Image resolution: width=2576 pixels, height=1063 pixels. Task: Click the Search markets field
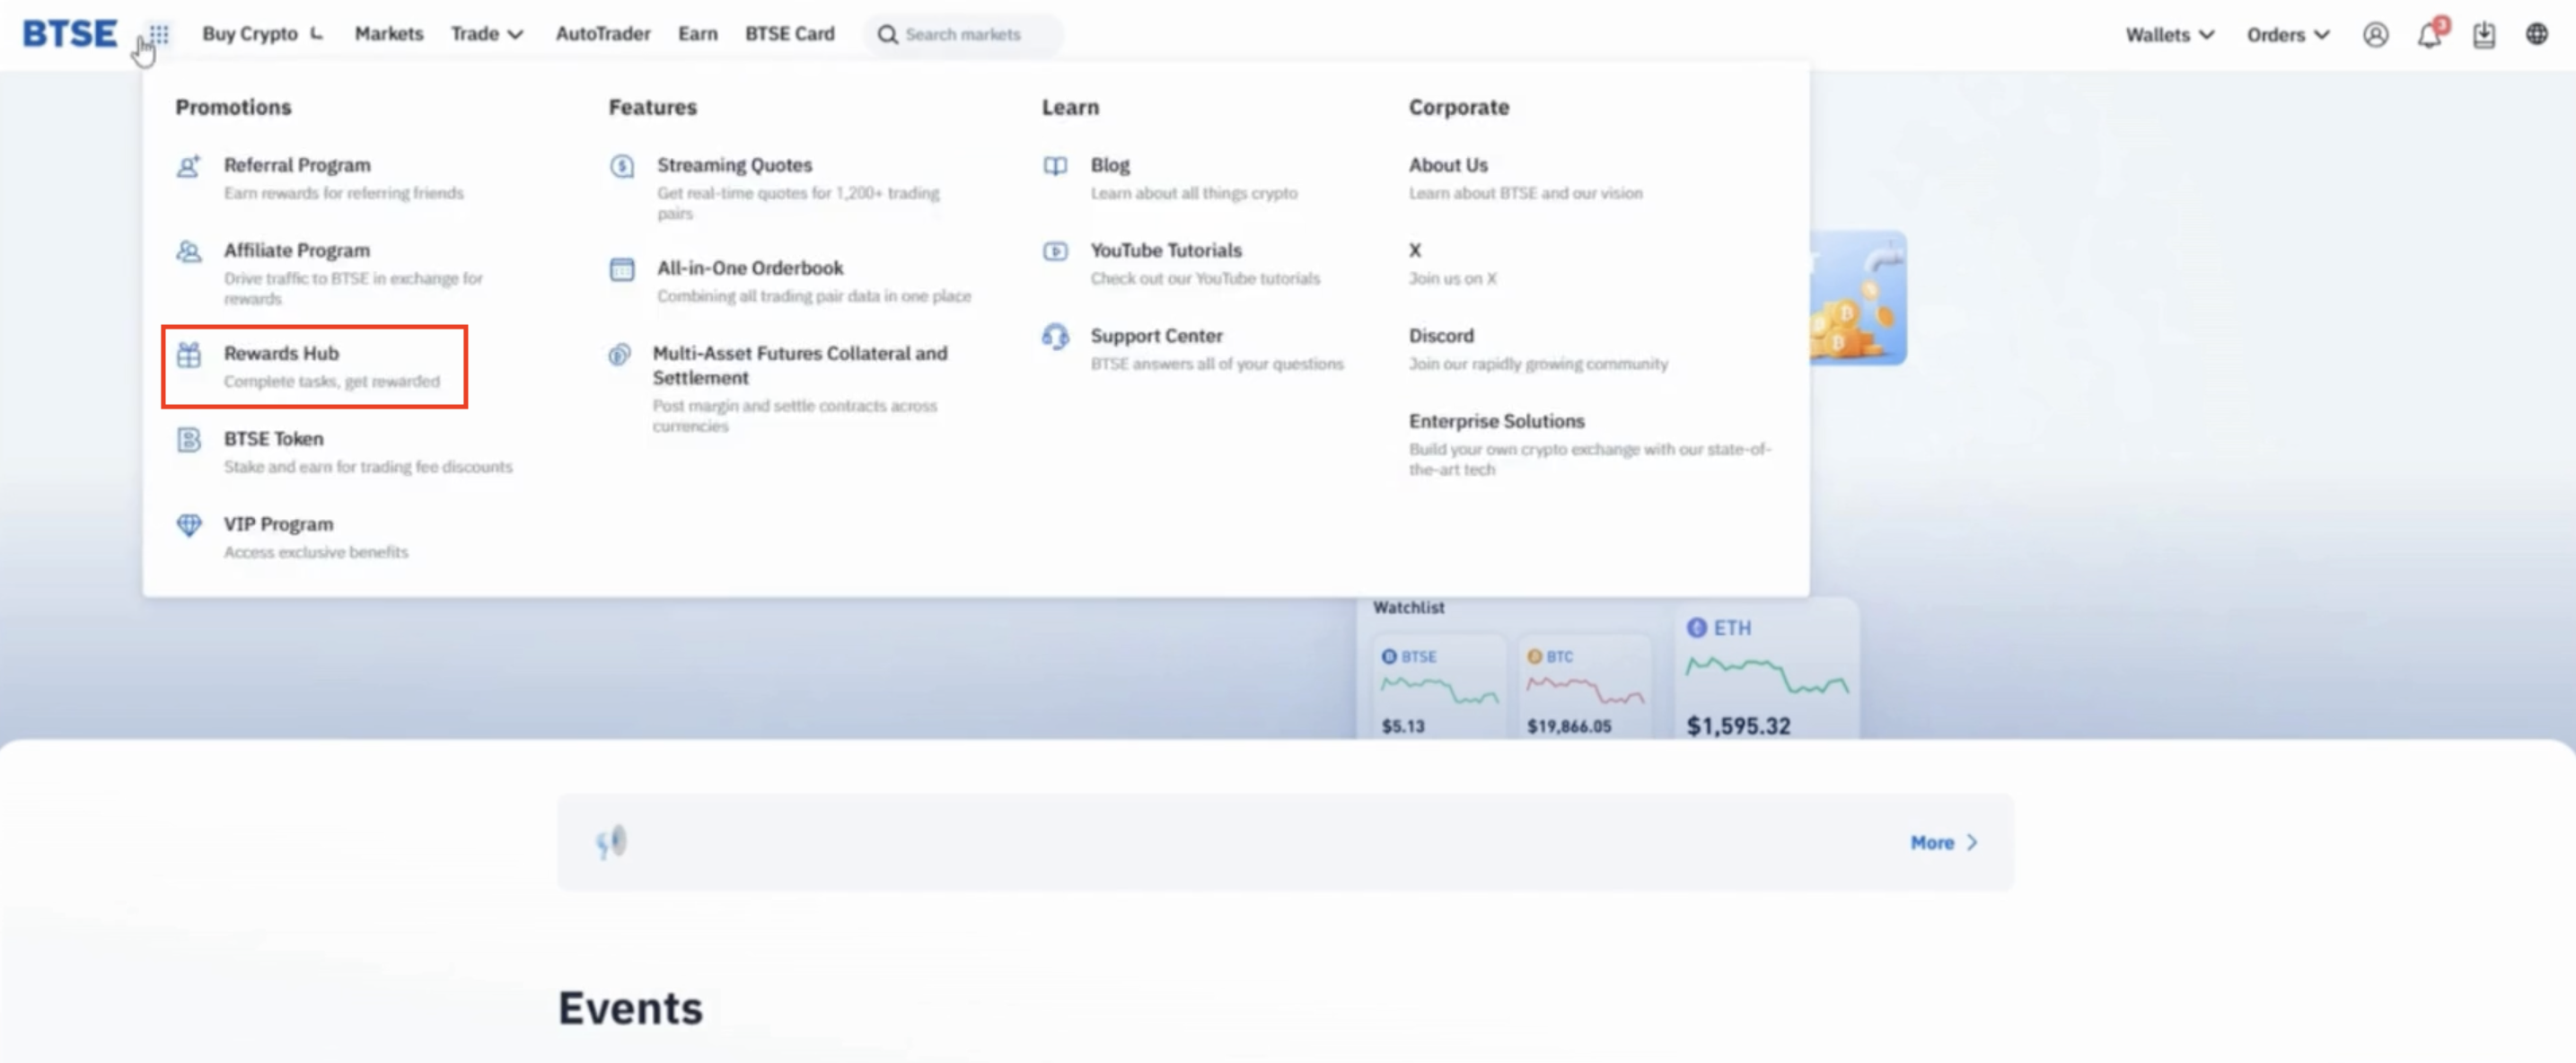[962, 35]
